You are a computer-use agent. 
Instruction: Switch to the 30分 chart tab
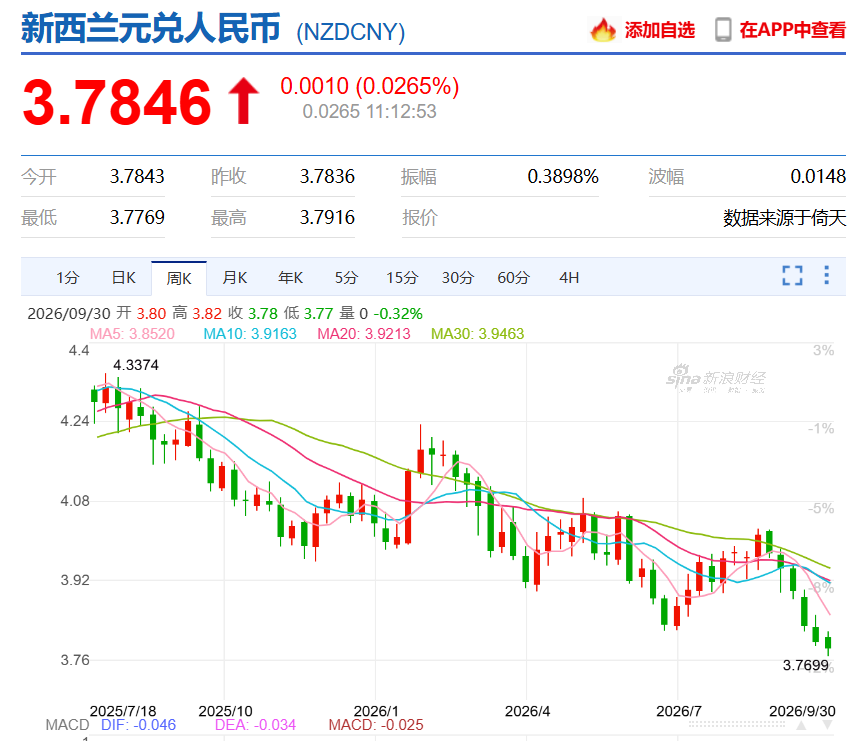pyautogui.click(x=458, y=278)
